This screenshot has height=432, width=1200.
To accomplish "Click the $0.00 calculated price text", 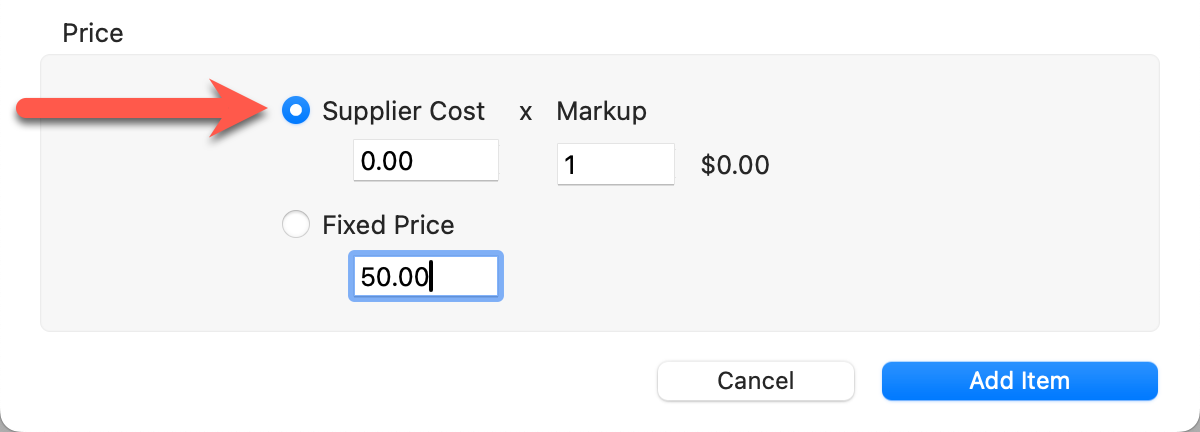I will coord(735,165).
